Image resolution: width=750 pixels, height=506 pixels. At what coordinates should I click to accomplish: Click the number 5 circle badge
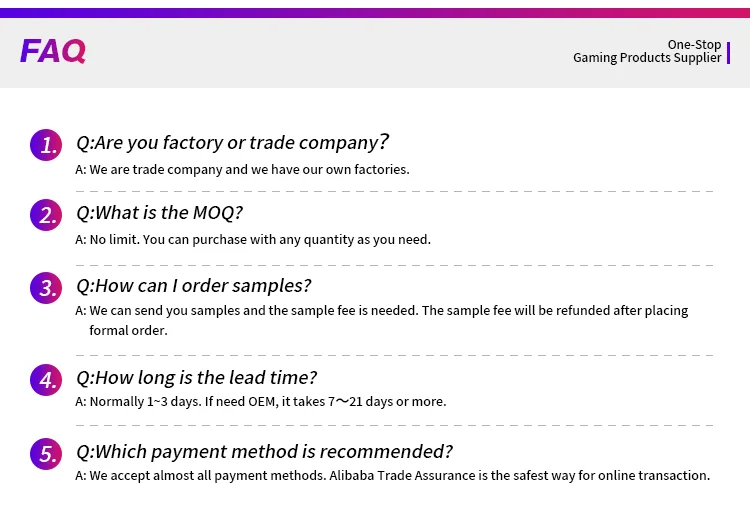coord(46,453)
